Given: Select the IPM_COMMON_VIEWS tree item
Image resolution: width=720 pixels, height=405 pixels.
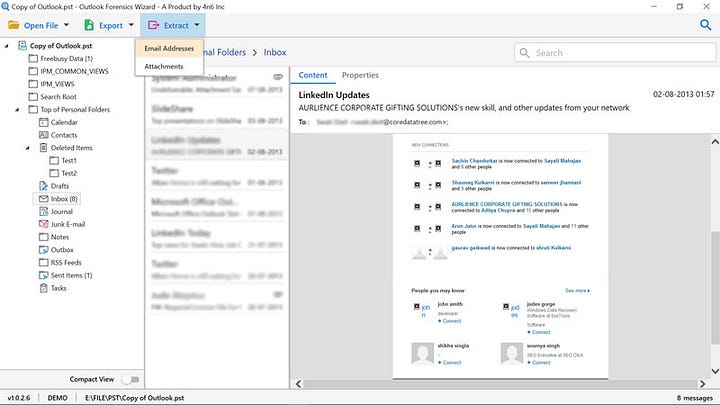Looking at the screenshot, I should point(74,71).
